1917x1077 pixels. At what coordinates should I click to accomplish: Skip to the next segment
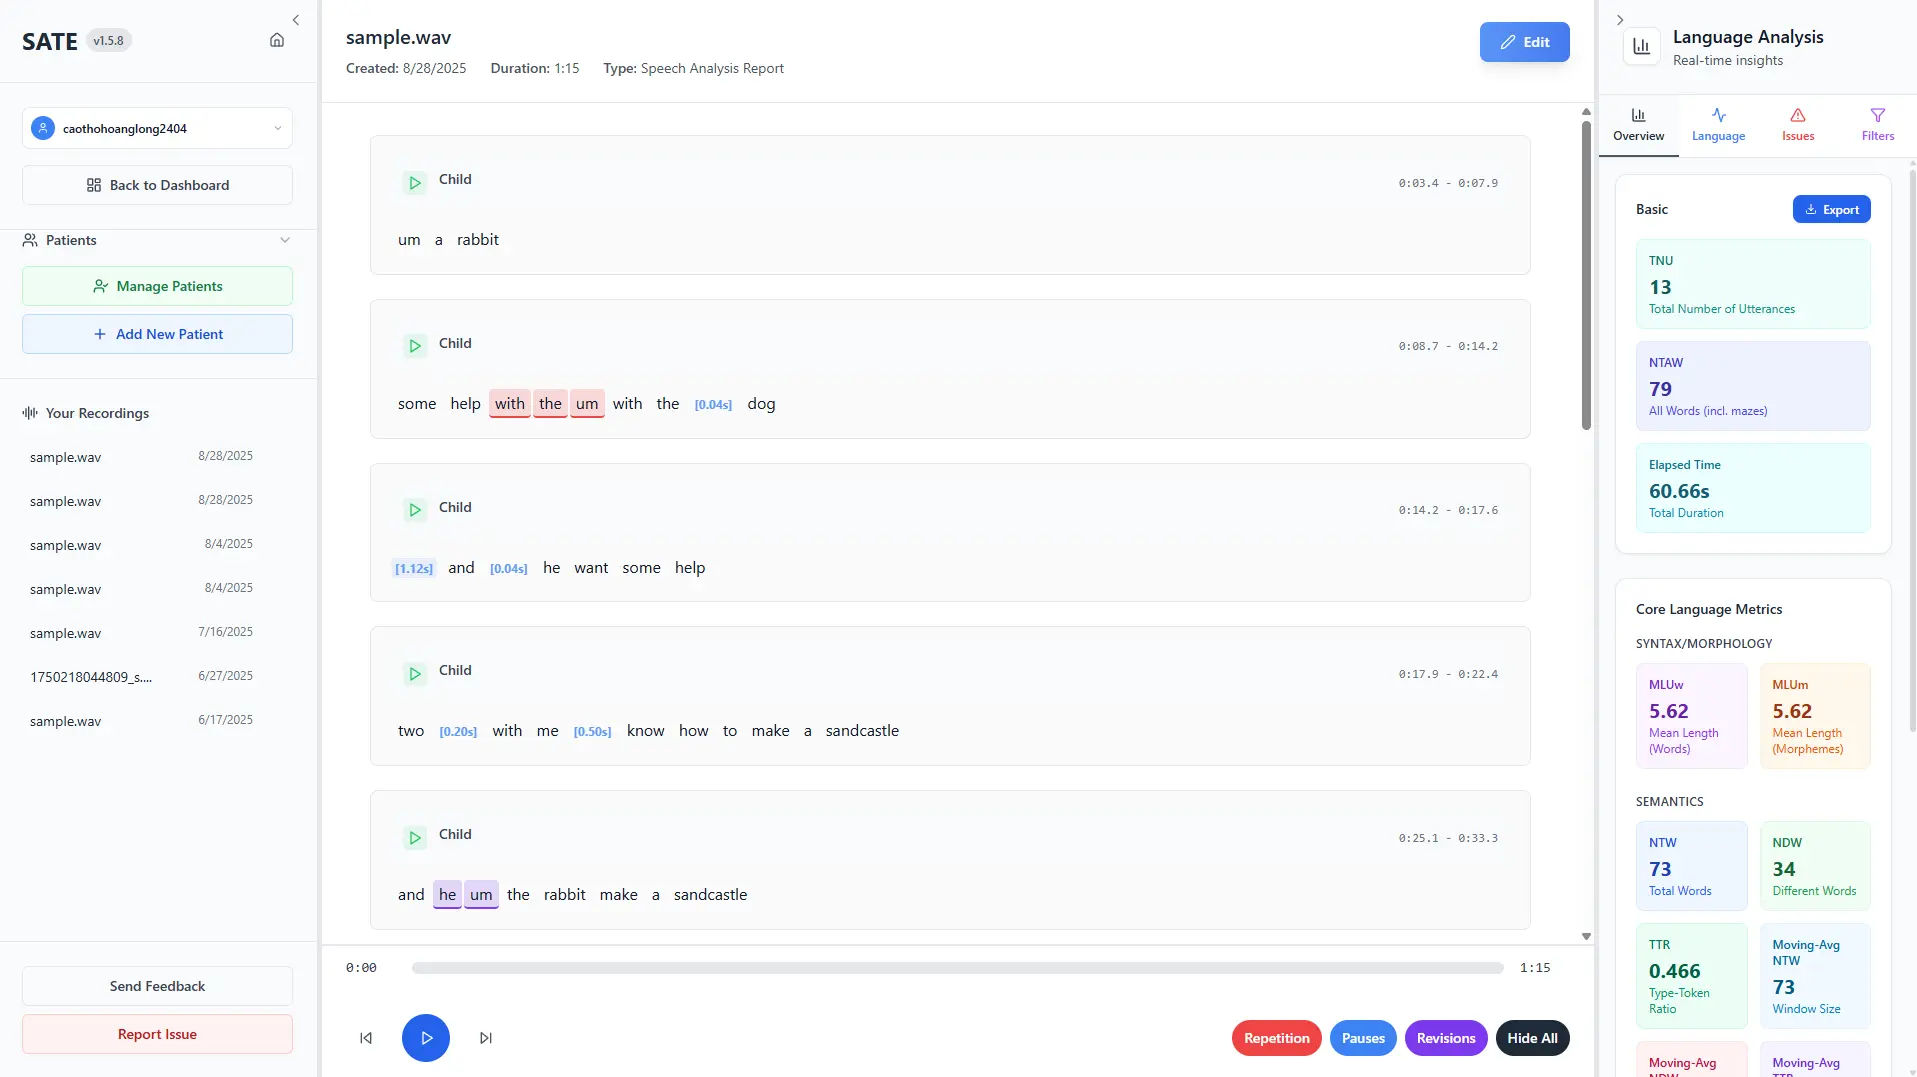486,1038
